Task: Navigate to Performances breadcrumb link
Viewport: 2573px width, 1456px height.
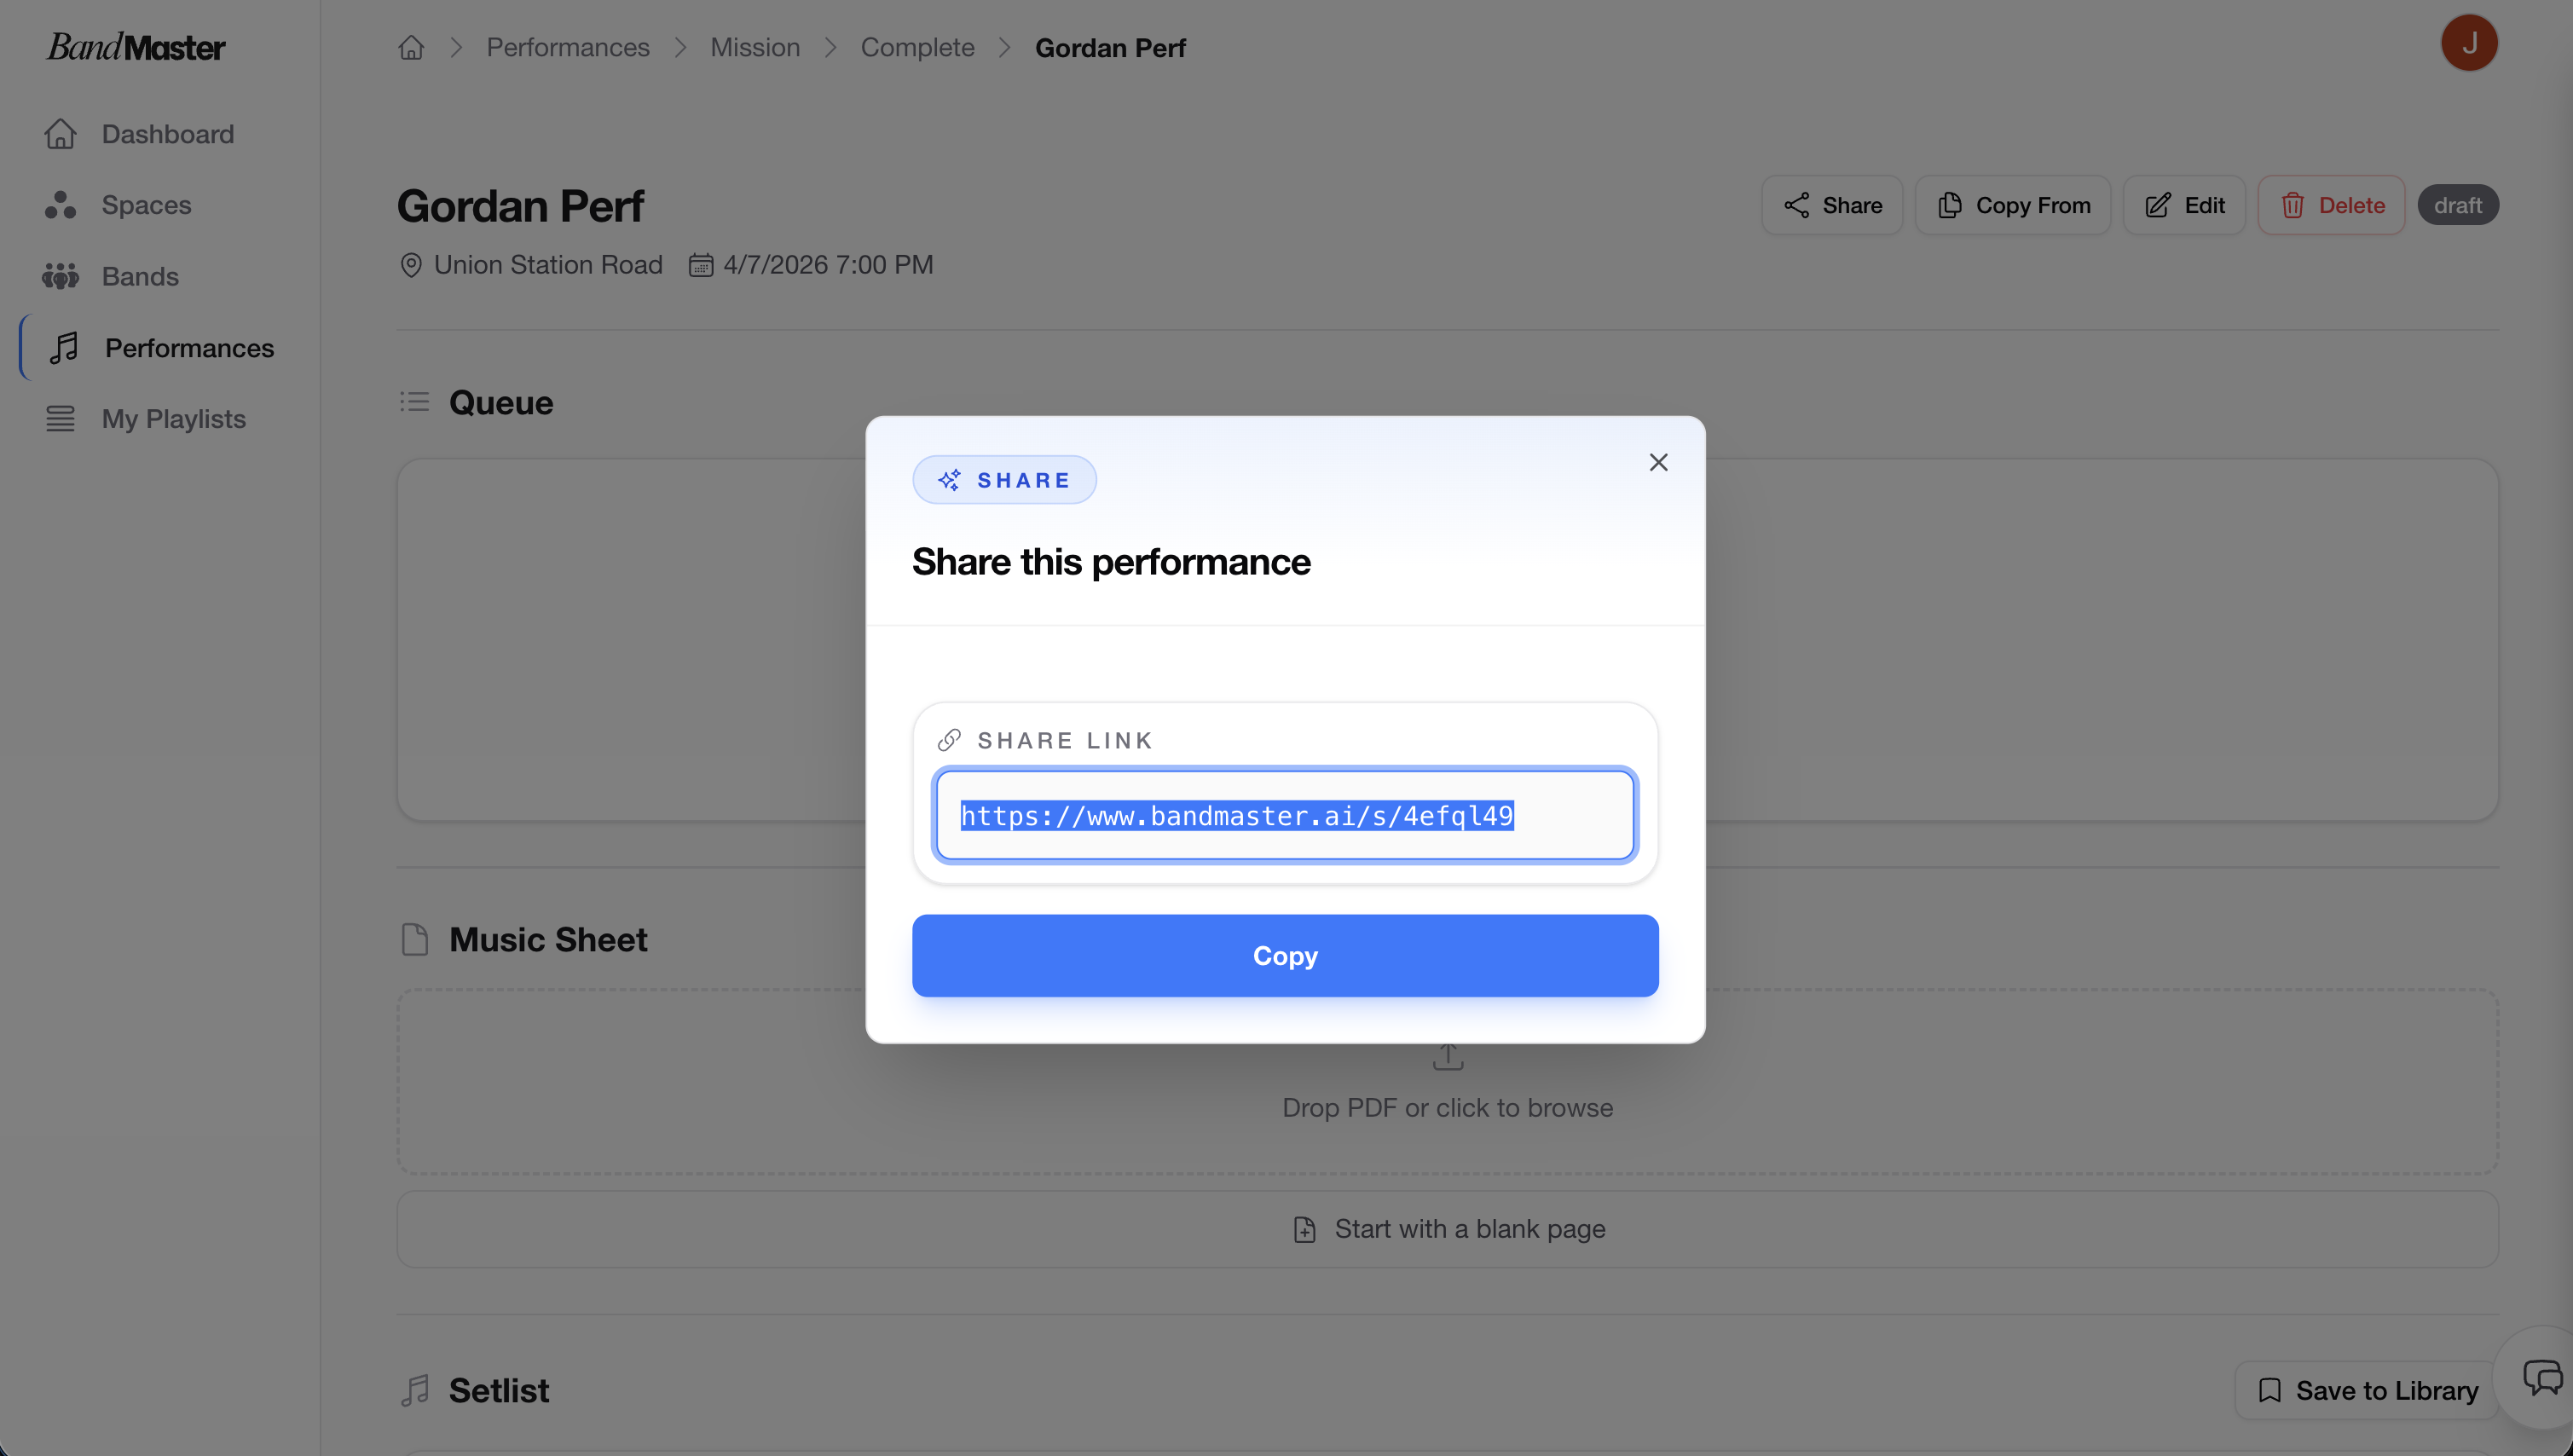Action: [568, 47]
